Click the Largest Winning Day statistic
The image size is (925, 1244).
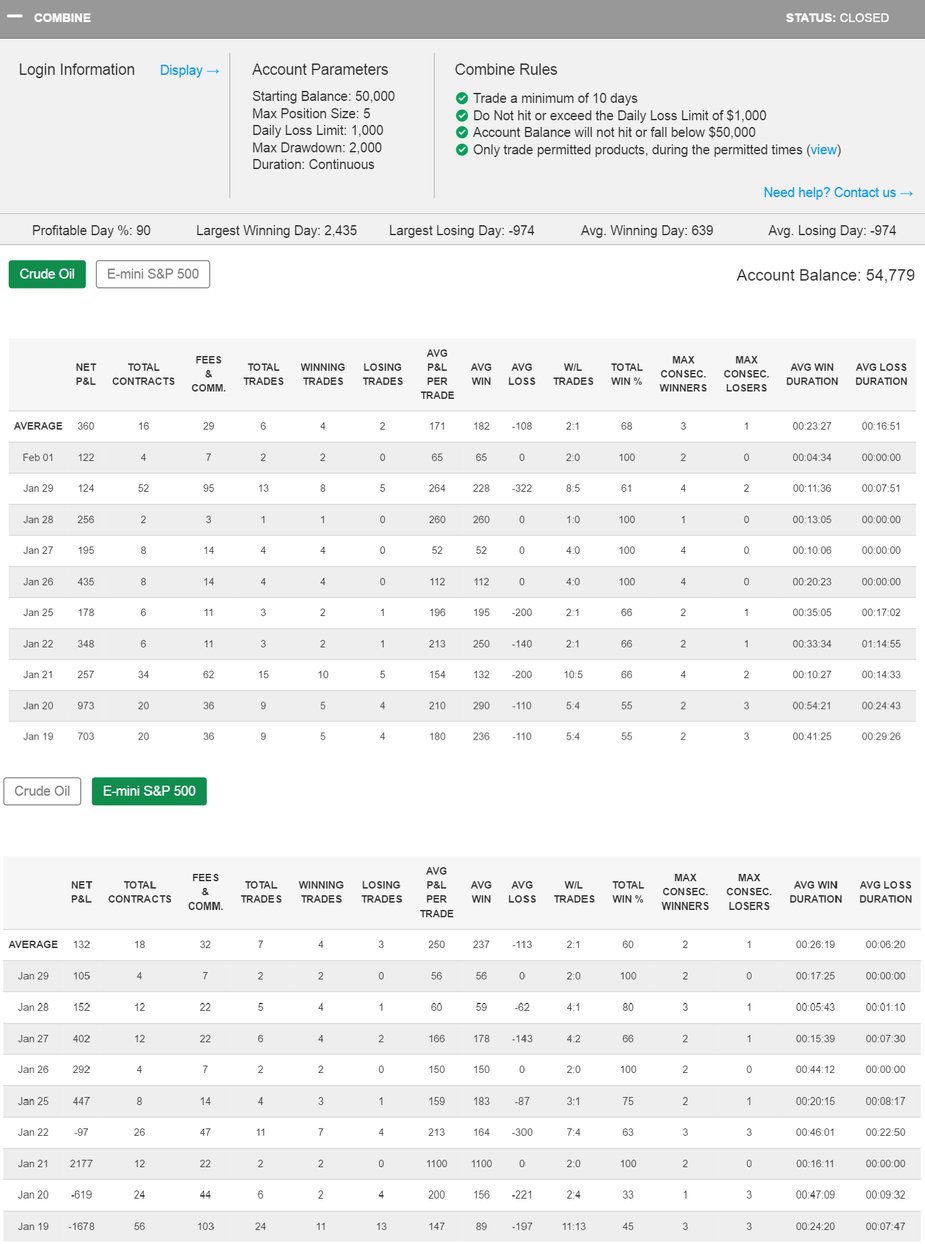277,231
